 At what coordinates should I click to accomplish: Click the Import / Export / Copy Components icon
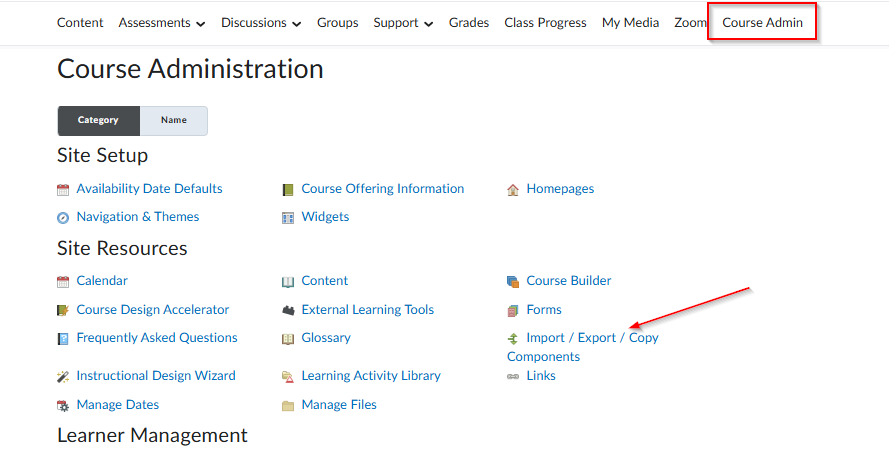coord(513,339)
